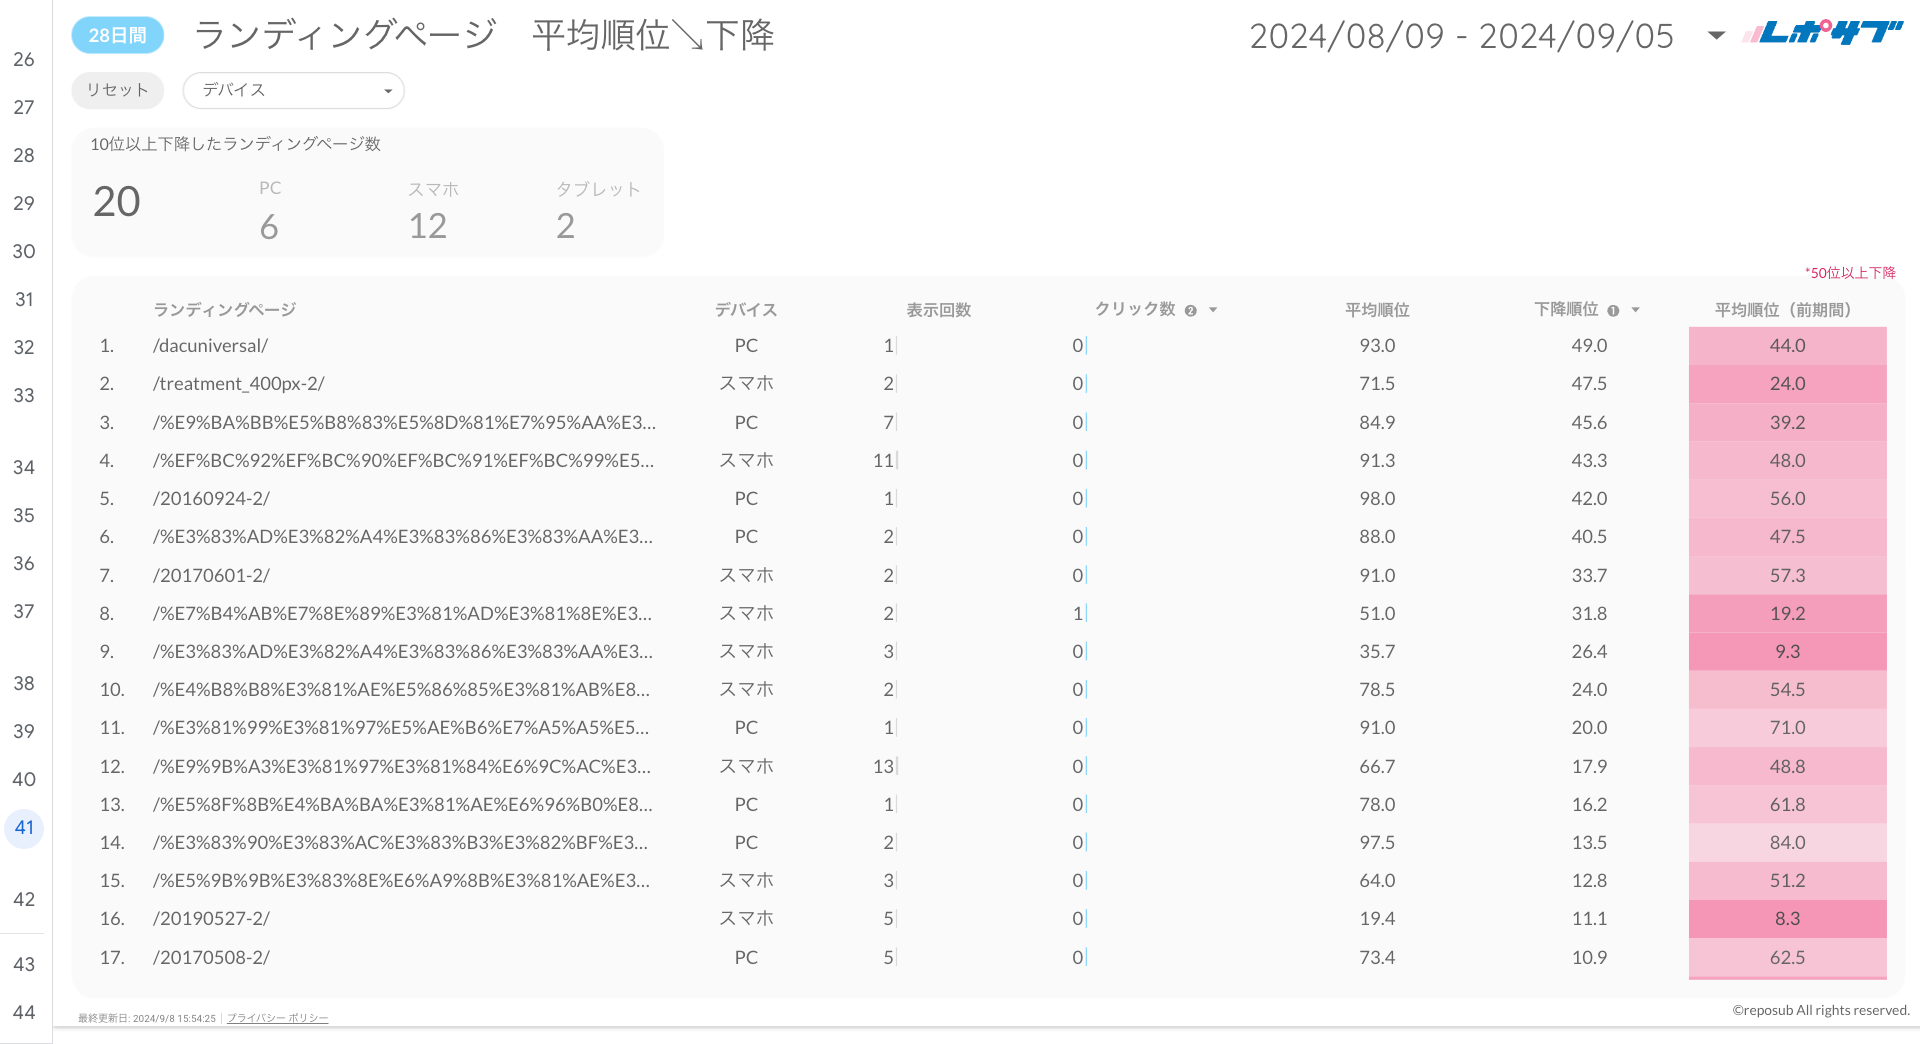Select the 28日間 period badge
Image resolution: width=1920 pixels, height=1044 pixels.
[117, 34]
